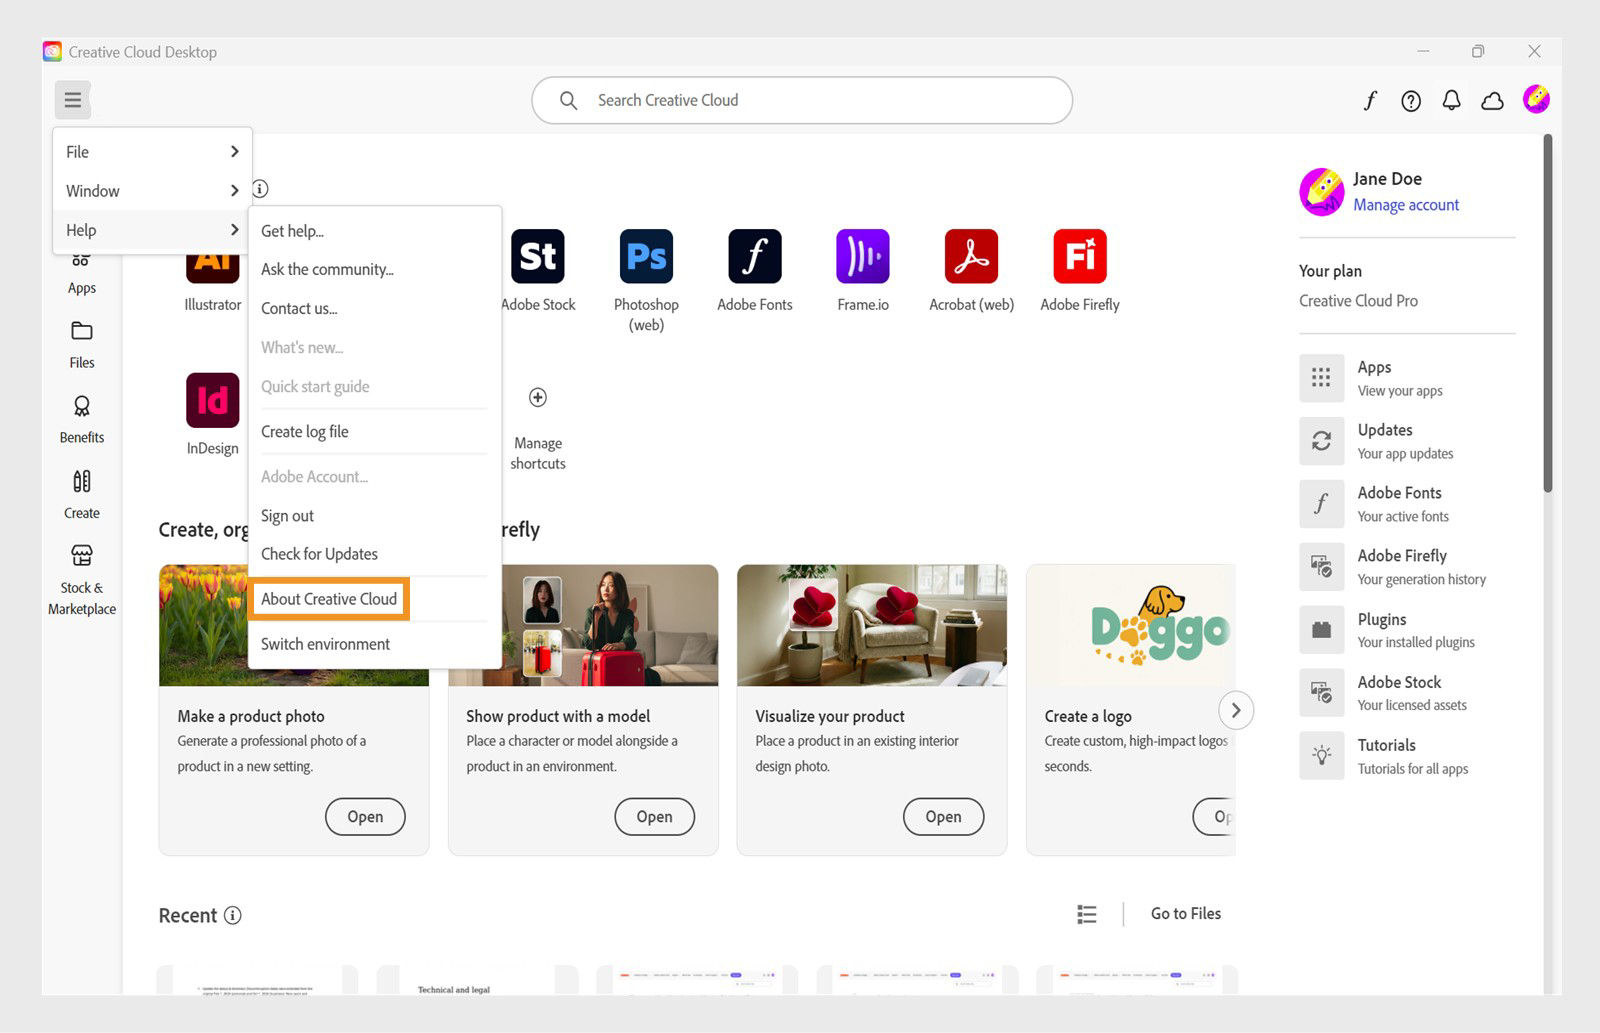
Task: Open the Adobe Fonts app icon
Action: (754, 257)
